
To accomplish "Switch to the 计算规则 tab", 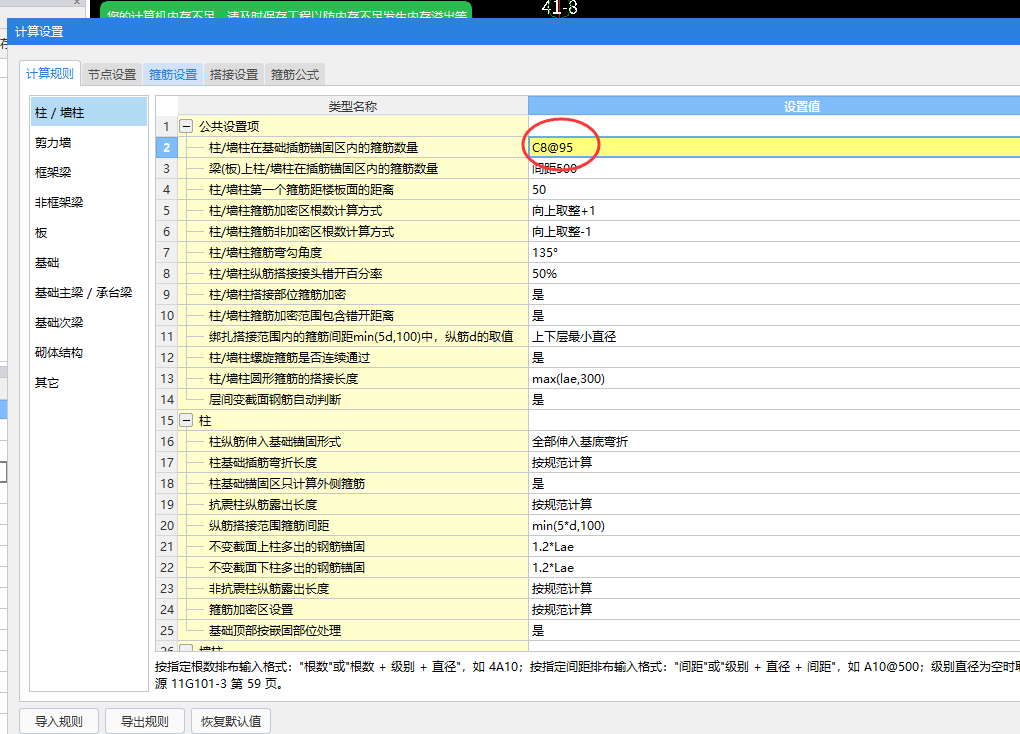I will click(x=50, y=74).
